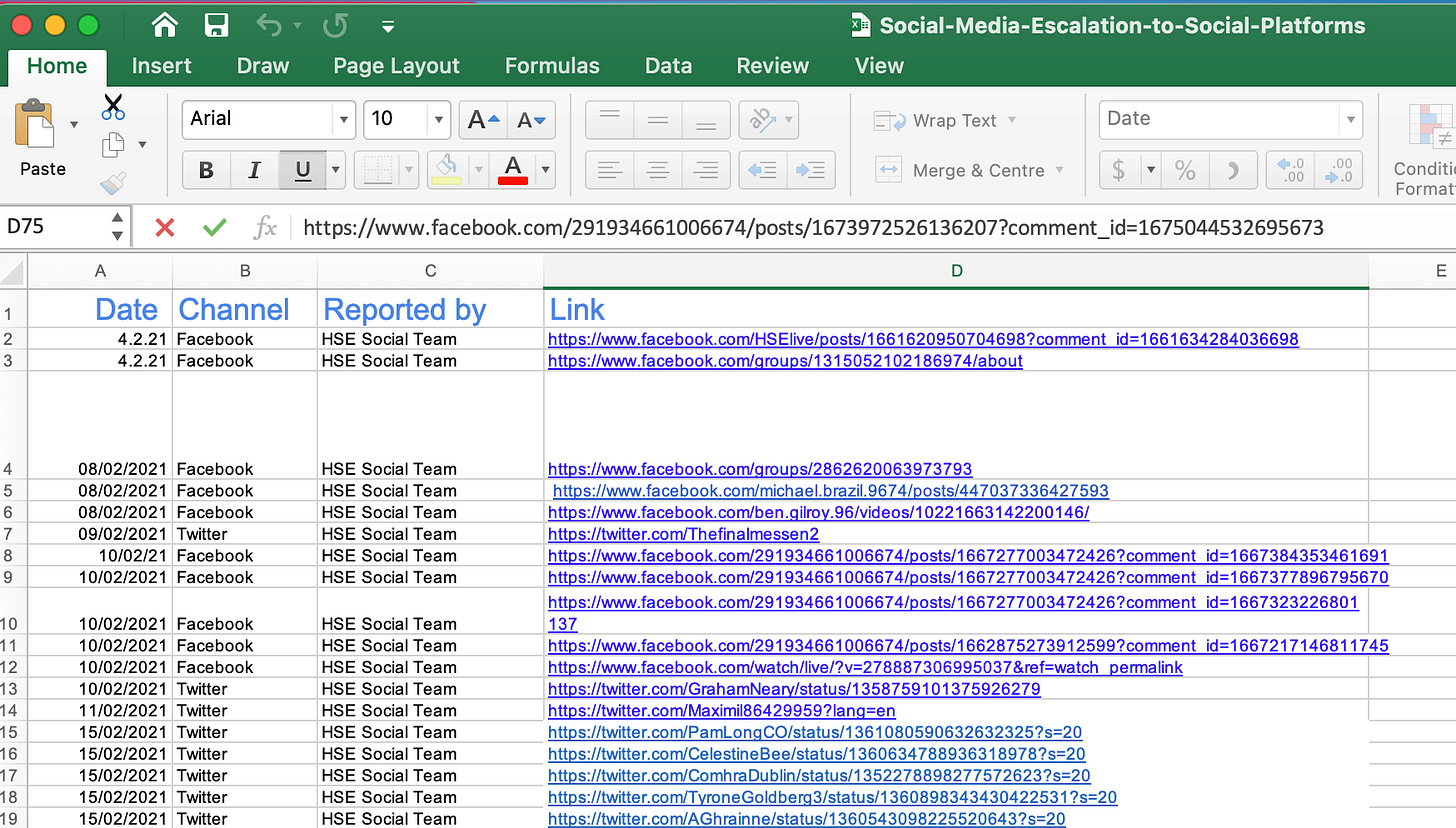Toggle Underline formatting
Viewport: 1456px width, 828px height.
coord(303,170)
